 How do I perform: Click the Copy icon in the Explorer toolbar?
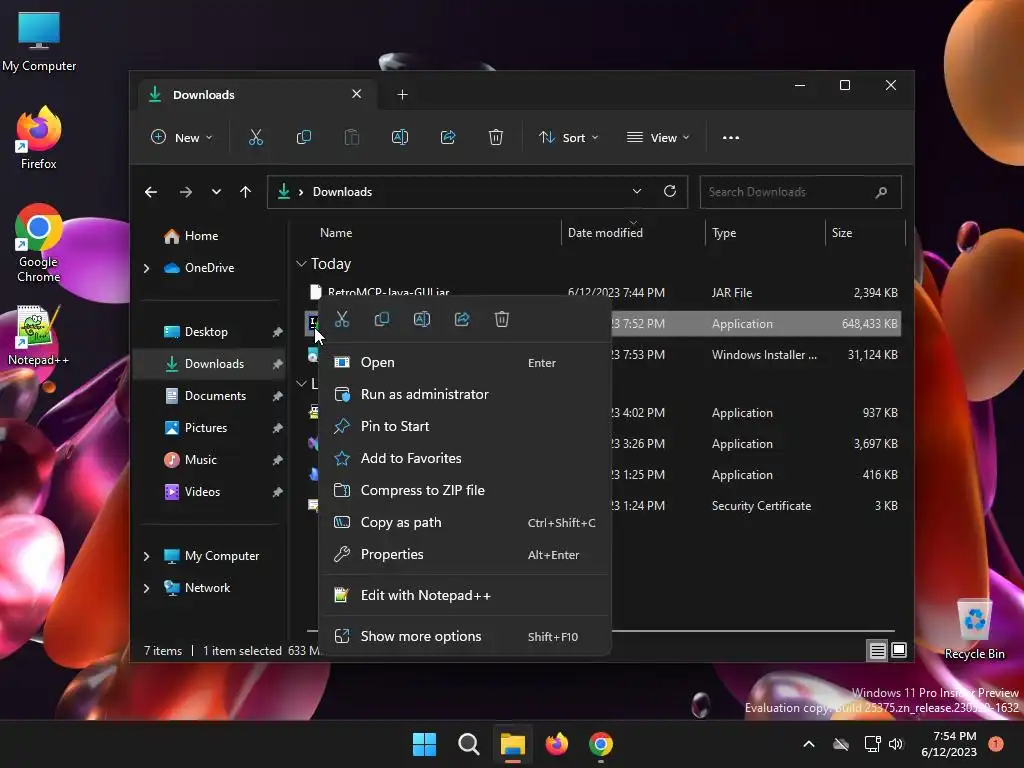coord(304,138)
